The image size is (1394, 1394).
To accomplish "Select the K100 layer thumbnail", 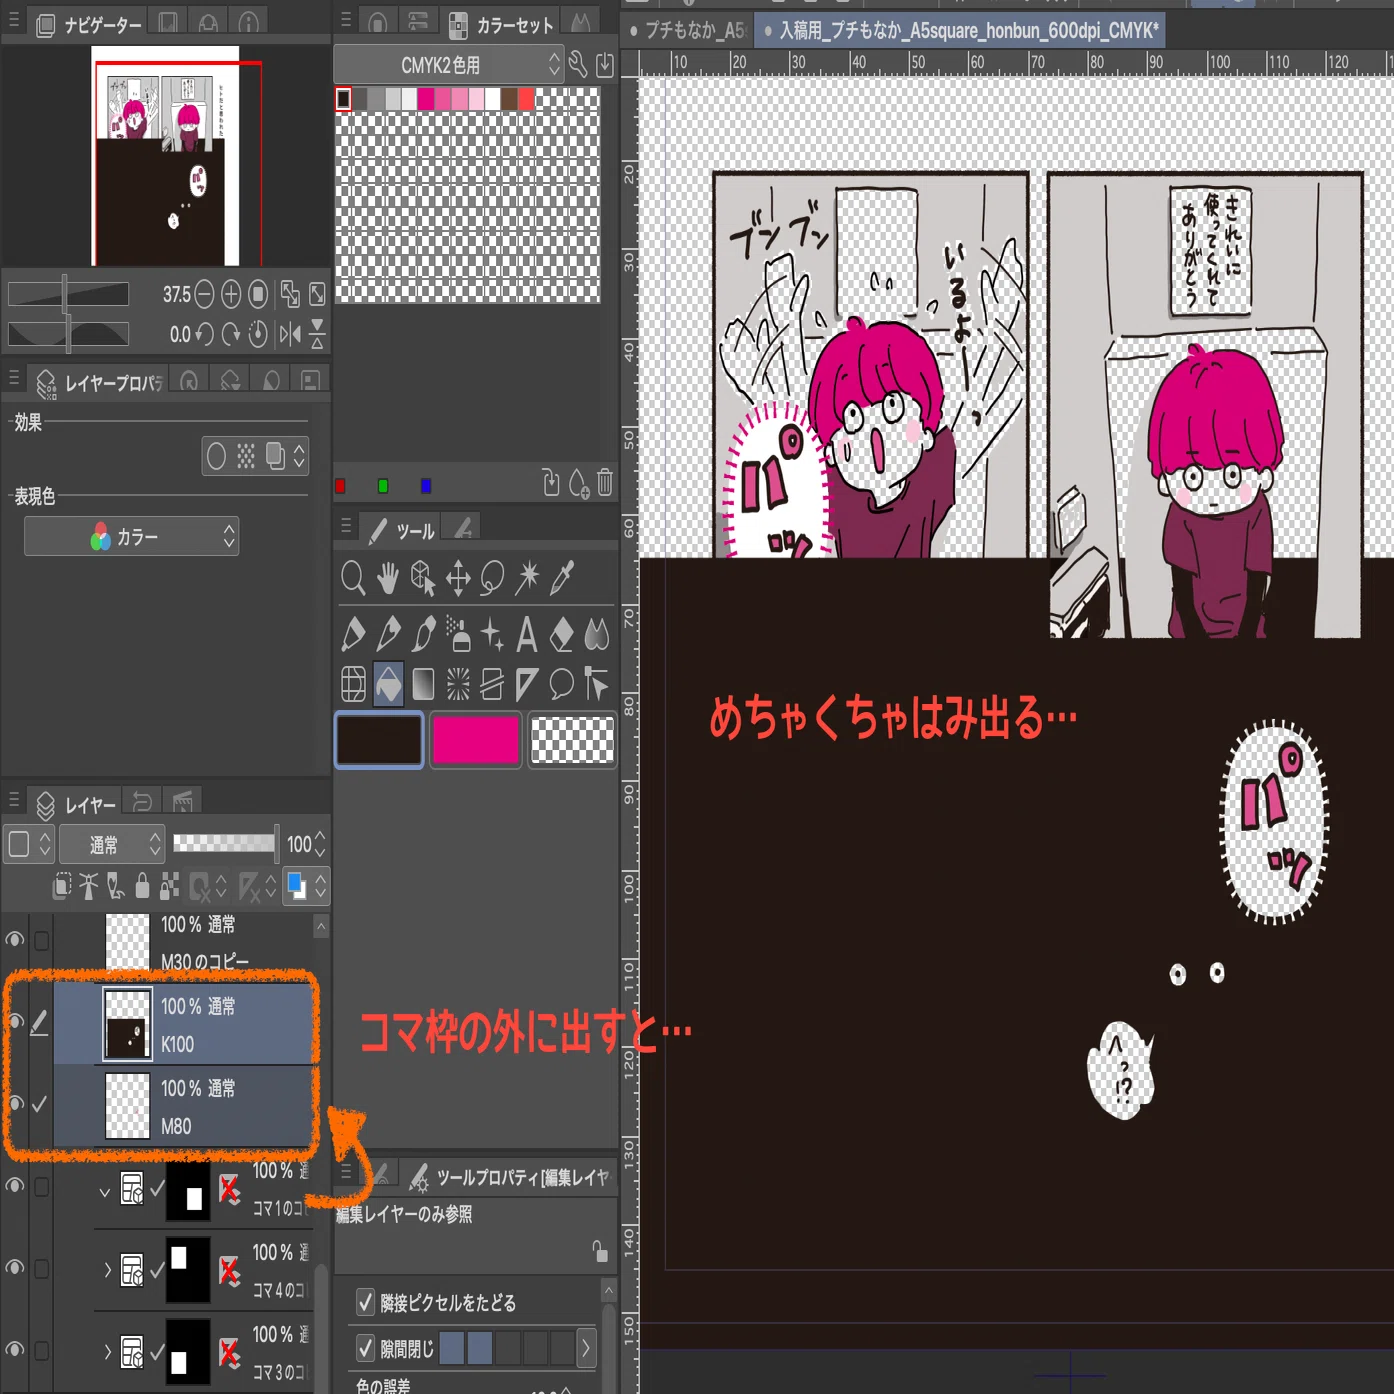I will 127,1024.
